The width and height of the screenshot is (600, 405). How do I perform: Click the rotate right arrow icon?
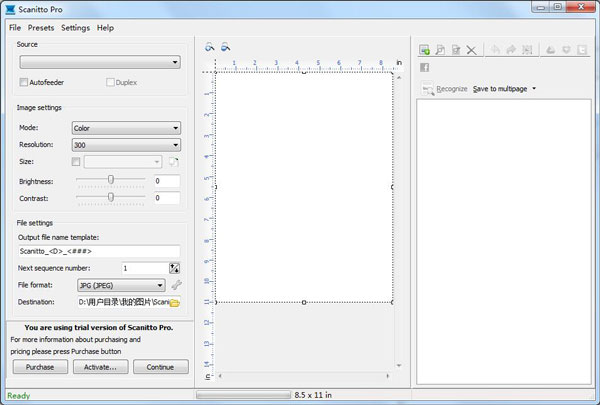[511, 50]
